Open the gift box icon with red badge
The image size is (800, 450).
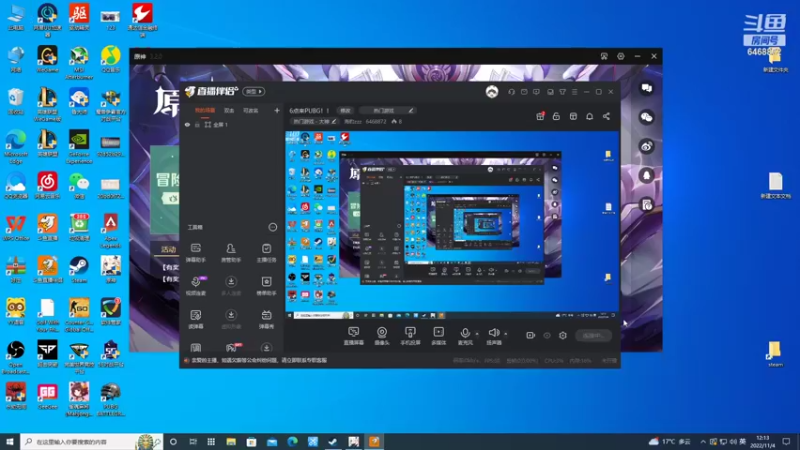click(540, 116)
